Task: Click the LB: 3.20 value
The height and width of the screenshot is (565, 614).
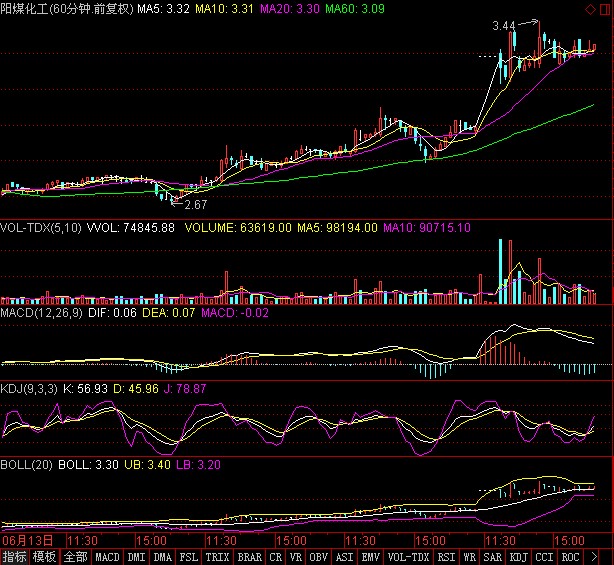Action: click(198, 464)
